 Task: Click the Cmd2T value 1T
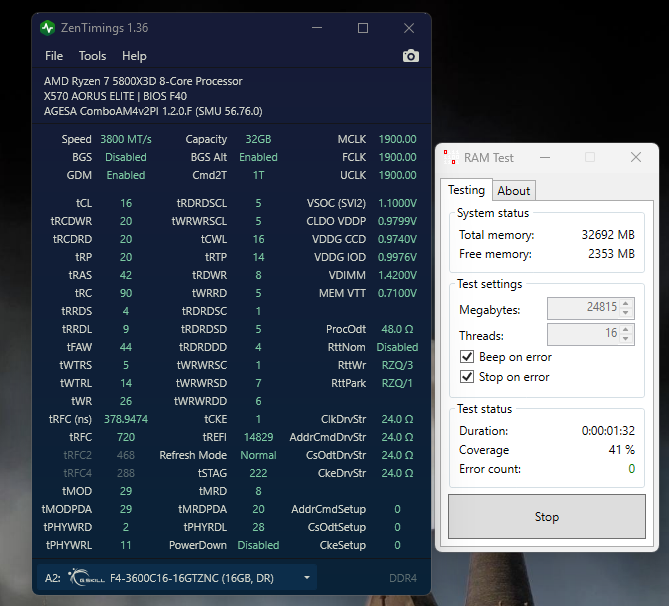258,175
